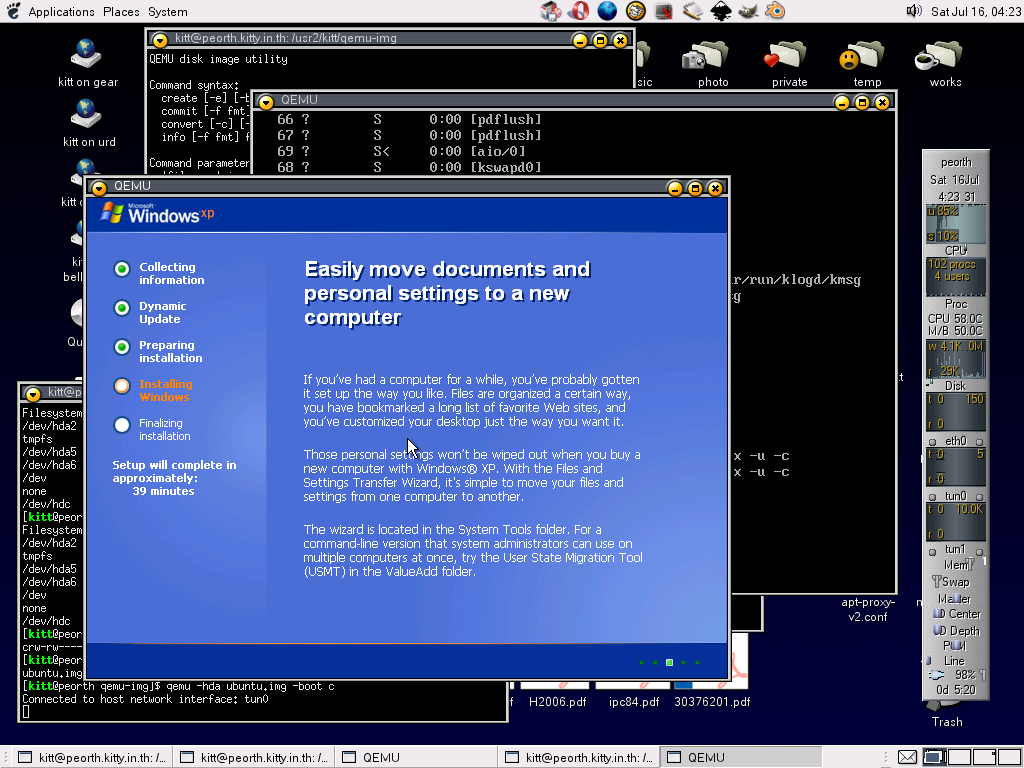Screen dimensions: 1024x768
Task: Open the Places menu
Action: pos(121,12)
